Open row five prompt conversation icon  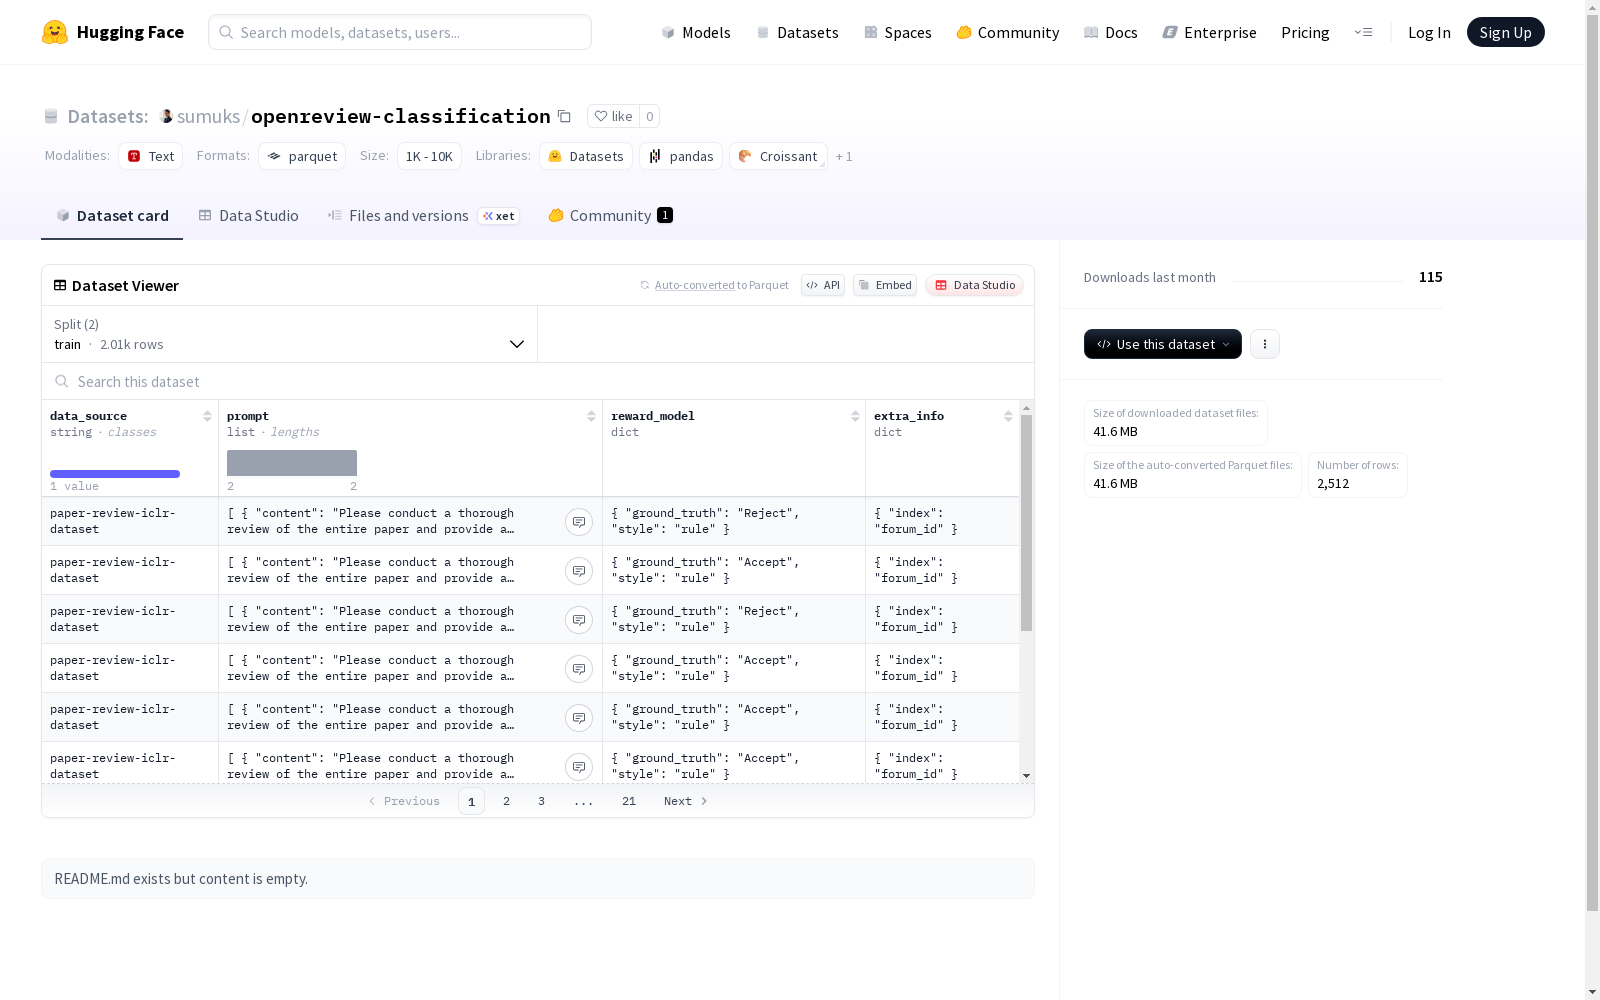[x=579, y=718]
